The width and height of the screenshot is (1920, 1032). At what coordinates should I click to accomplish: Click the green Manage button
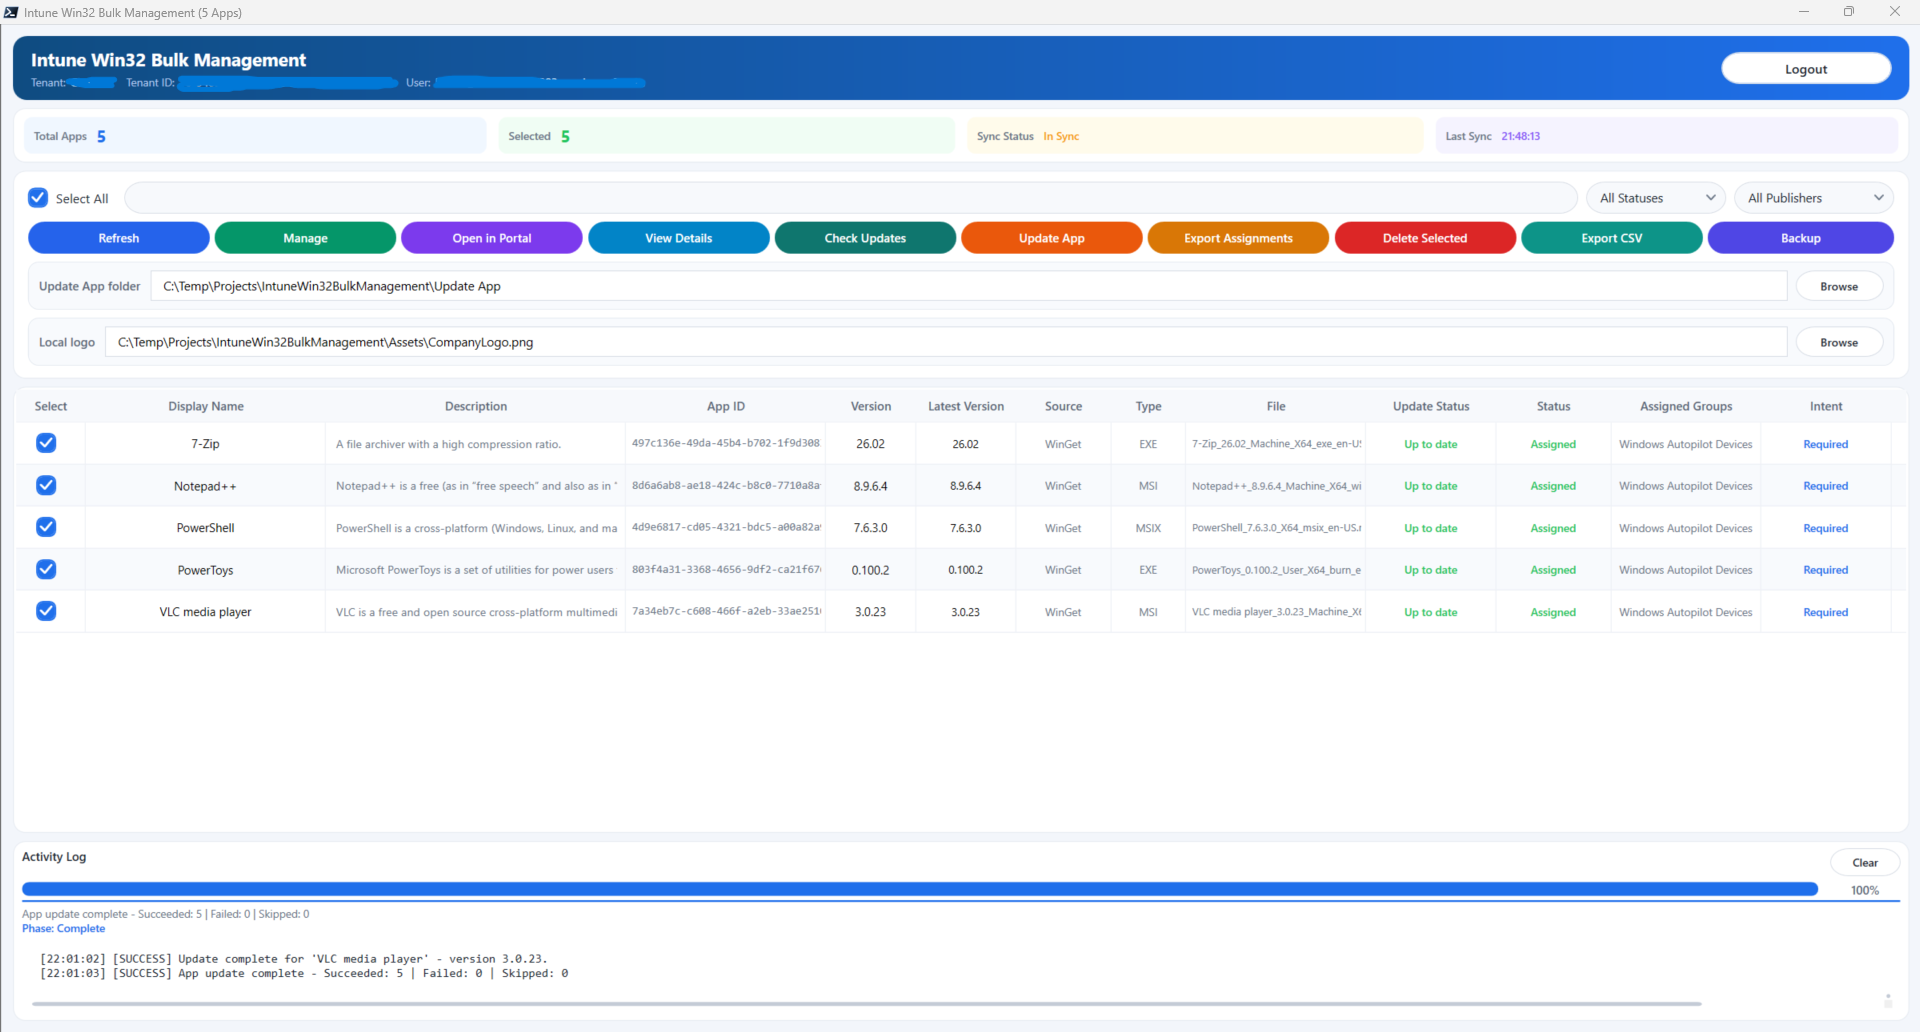[305, 238]
